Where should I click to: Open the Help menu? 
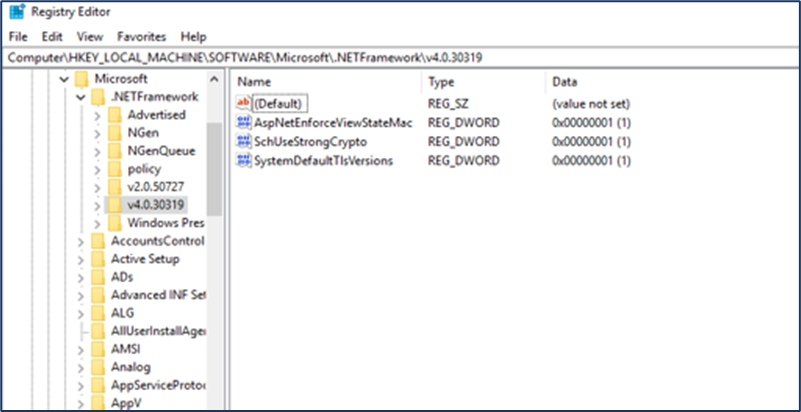193,37
